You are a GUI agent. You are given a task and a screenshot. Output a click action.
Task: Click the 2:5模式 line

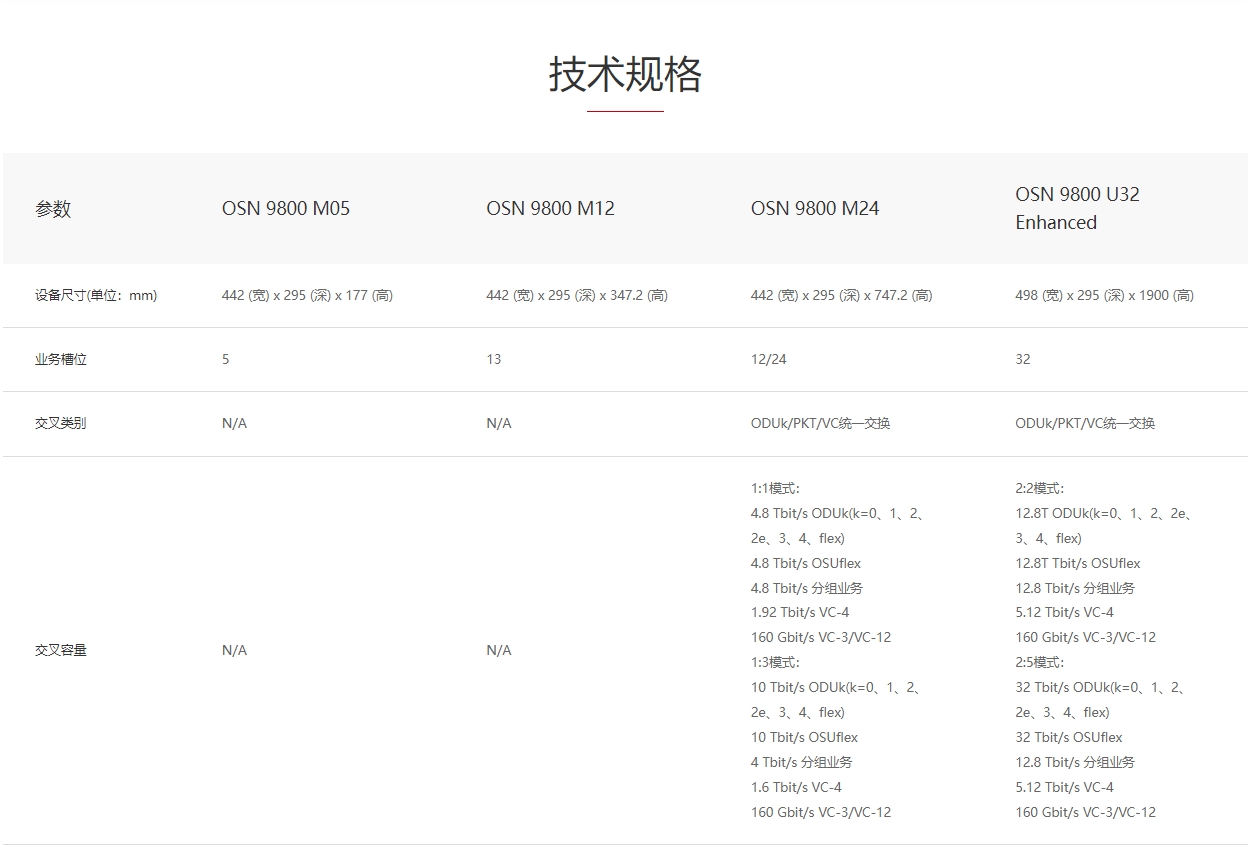[x=1040, y=662]
